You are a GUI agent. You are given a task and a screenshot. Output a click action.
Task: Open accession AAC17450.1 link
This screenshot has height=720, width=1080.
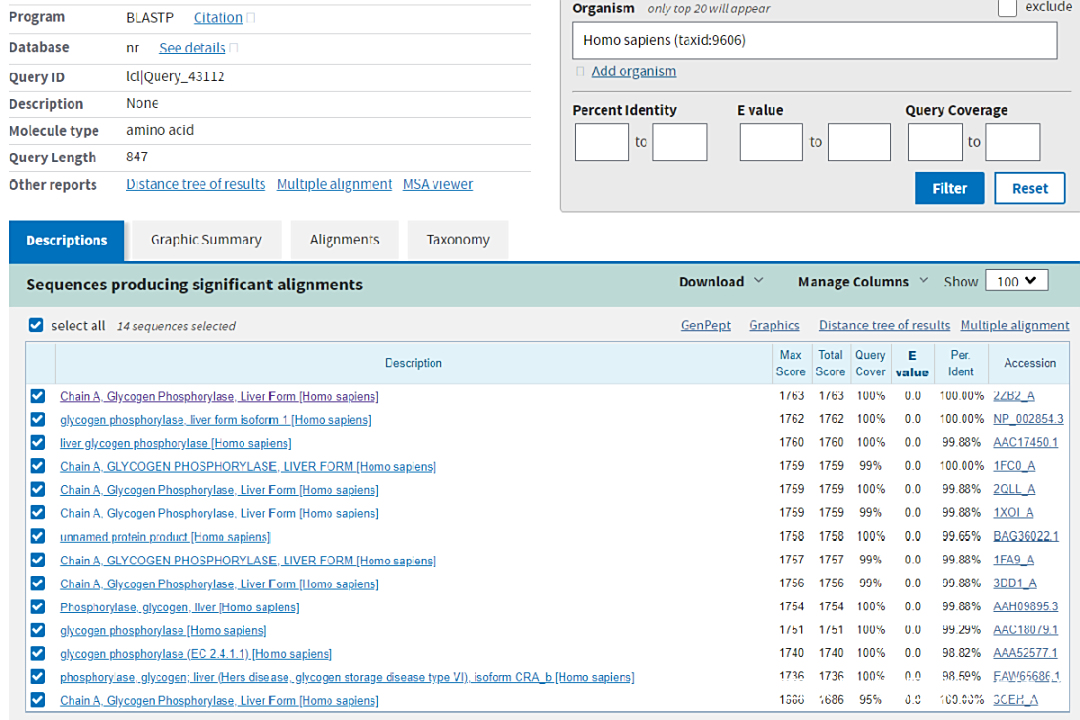coord(1025,443)
